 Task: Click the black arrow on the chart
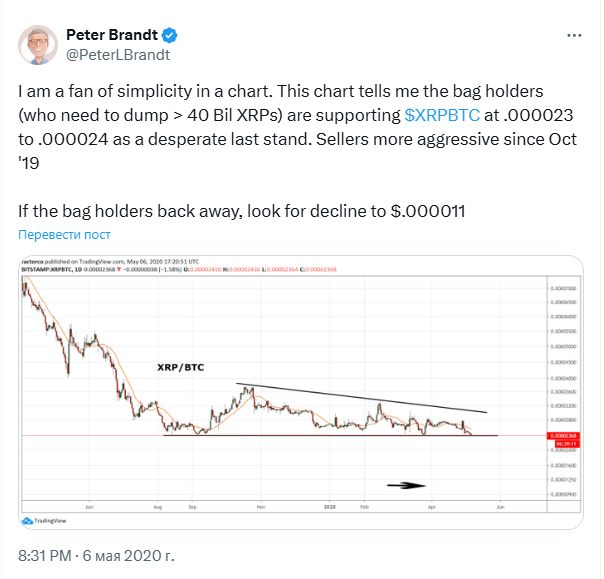[x=406, y=485]
